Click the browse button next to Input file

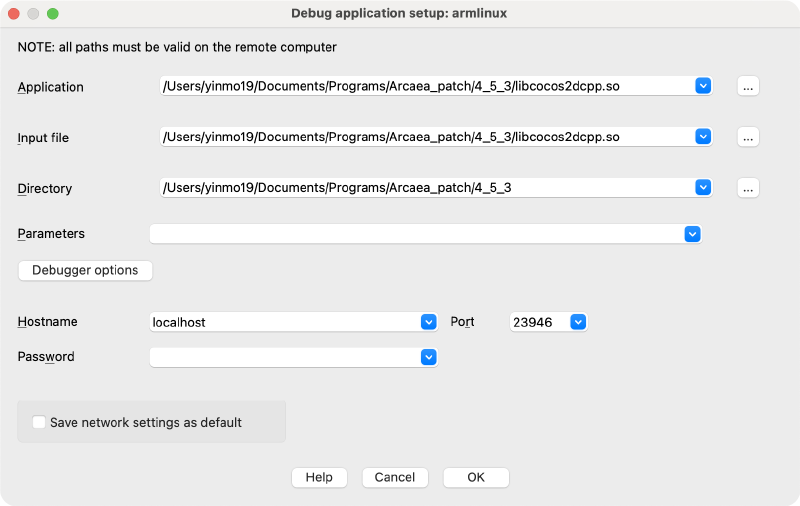(x=748, y=137)
